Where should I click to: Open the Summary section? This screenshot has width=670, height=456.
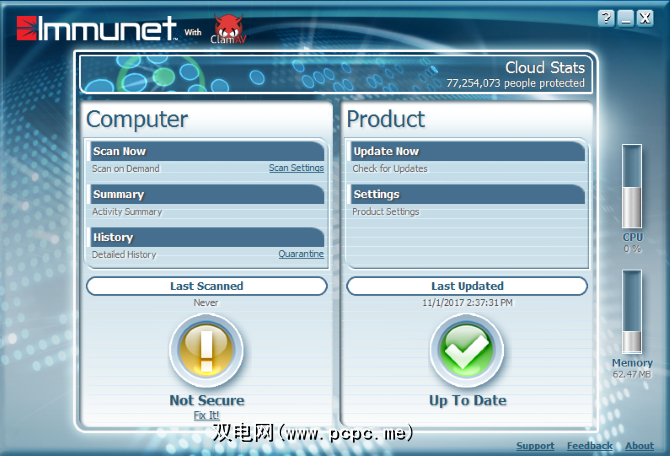[207, 194]
